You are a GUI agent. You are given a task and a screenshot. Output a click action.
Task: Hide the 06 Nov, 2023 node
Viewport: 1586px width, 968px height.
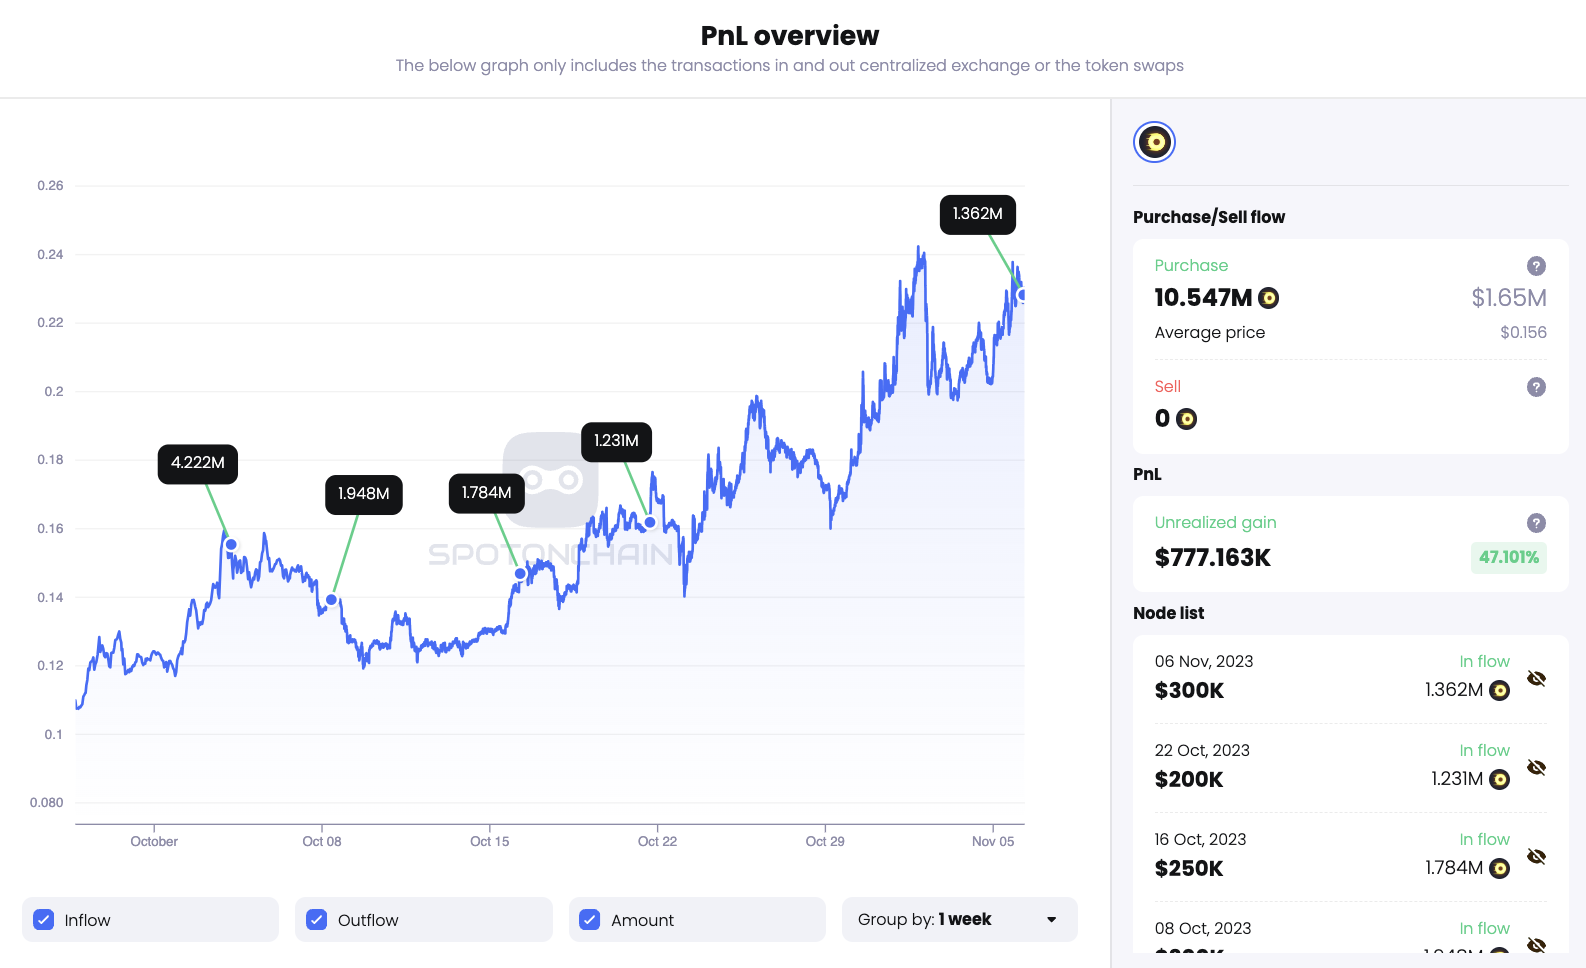[x=1536, y=679]
